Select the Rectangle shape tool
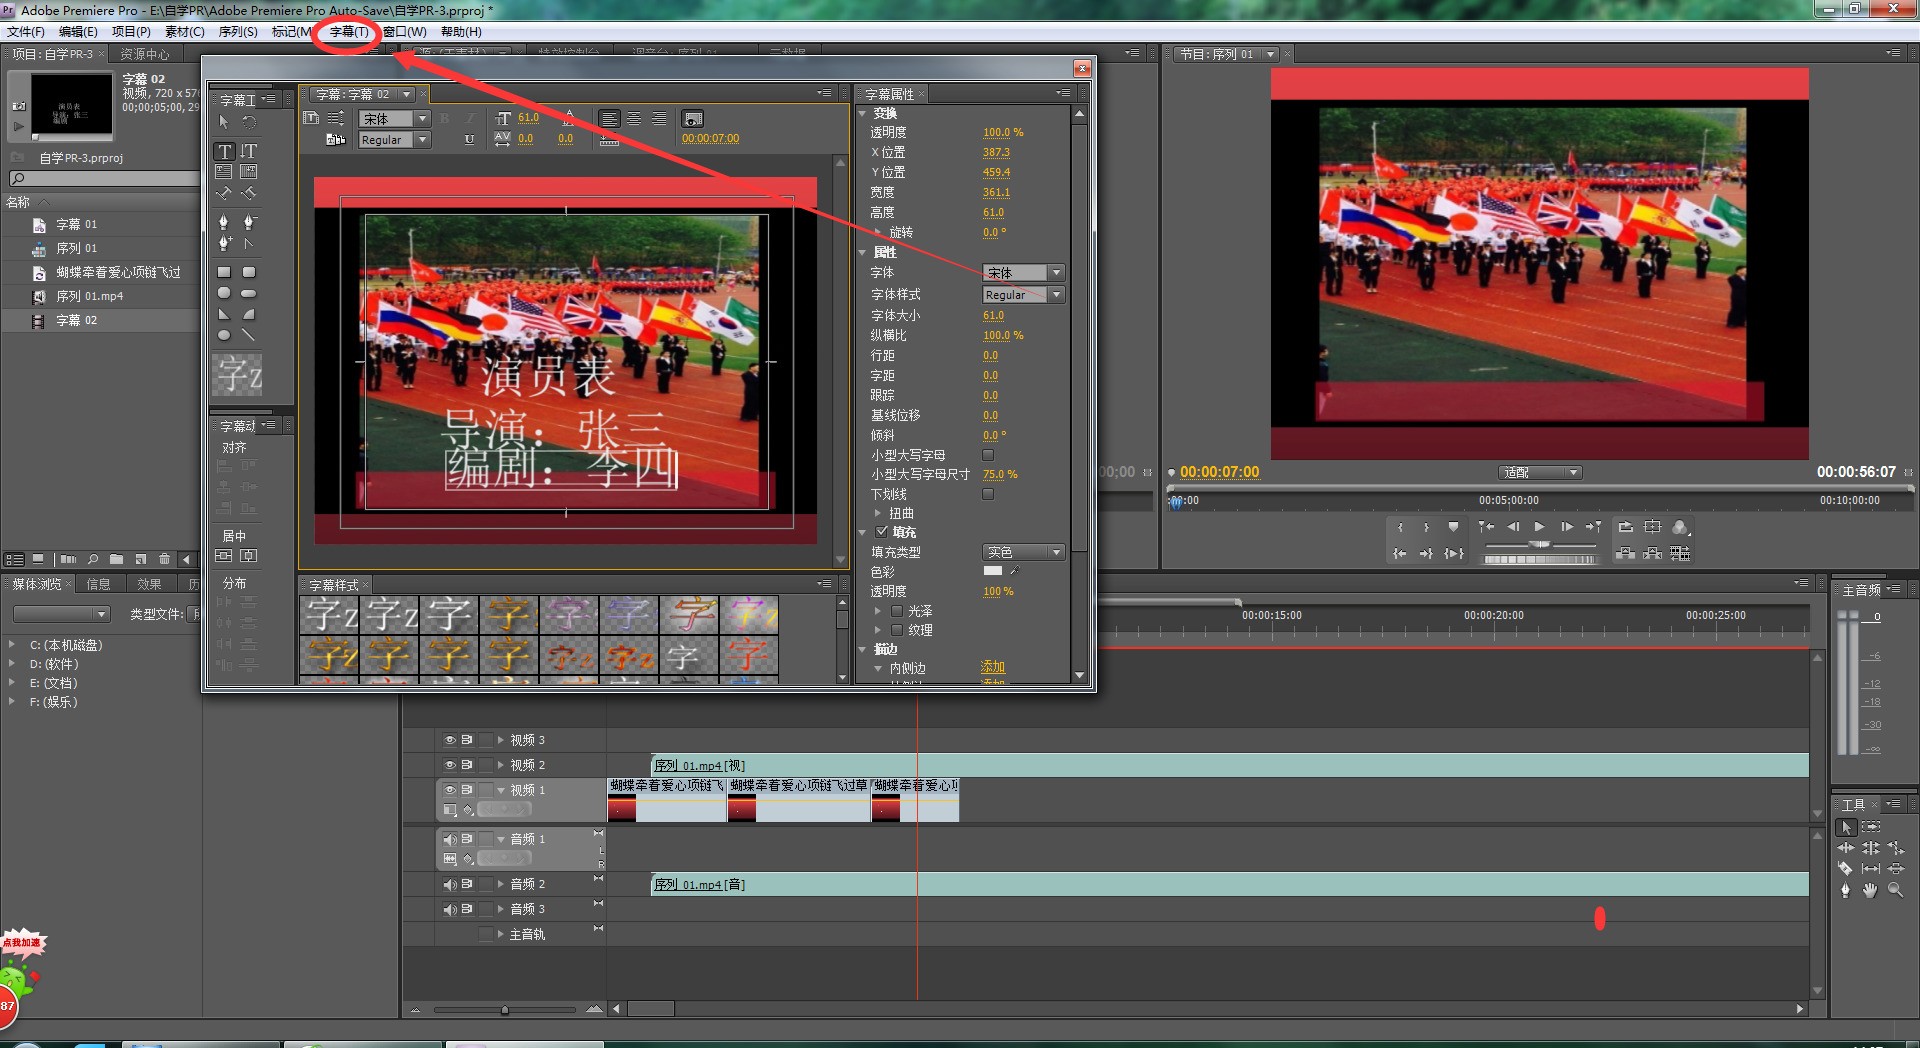 click(x=224, y=272)
